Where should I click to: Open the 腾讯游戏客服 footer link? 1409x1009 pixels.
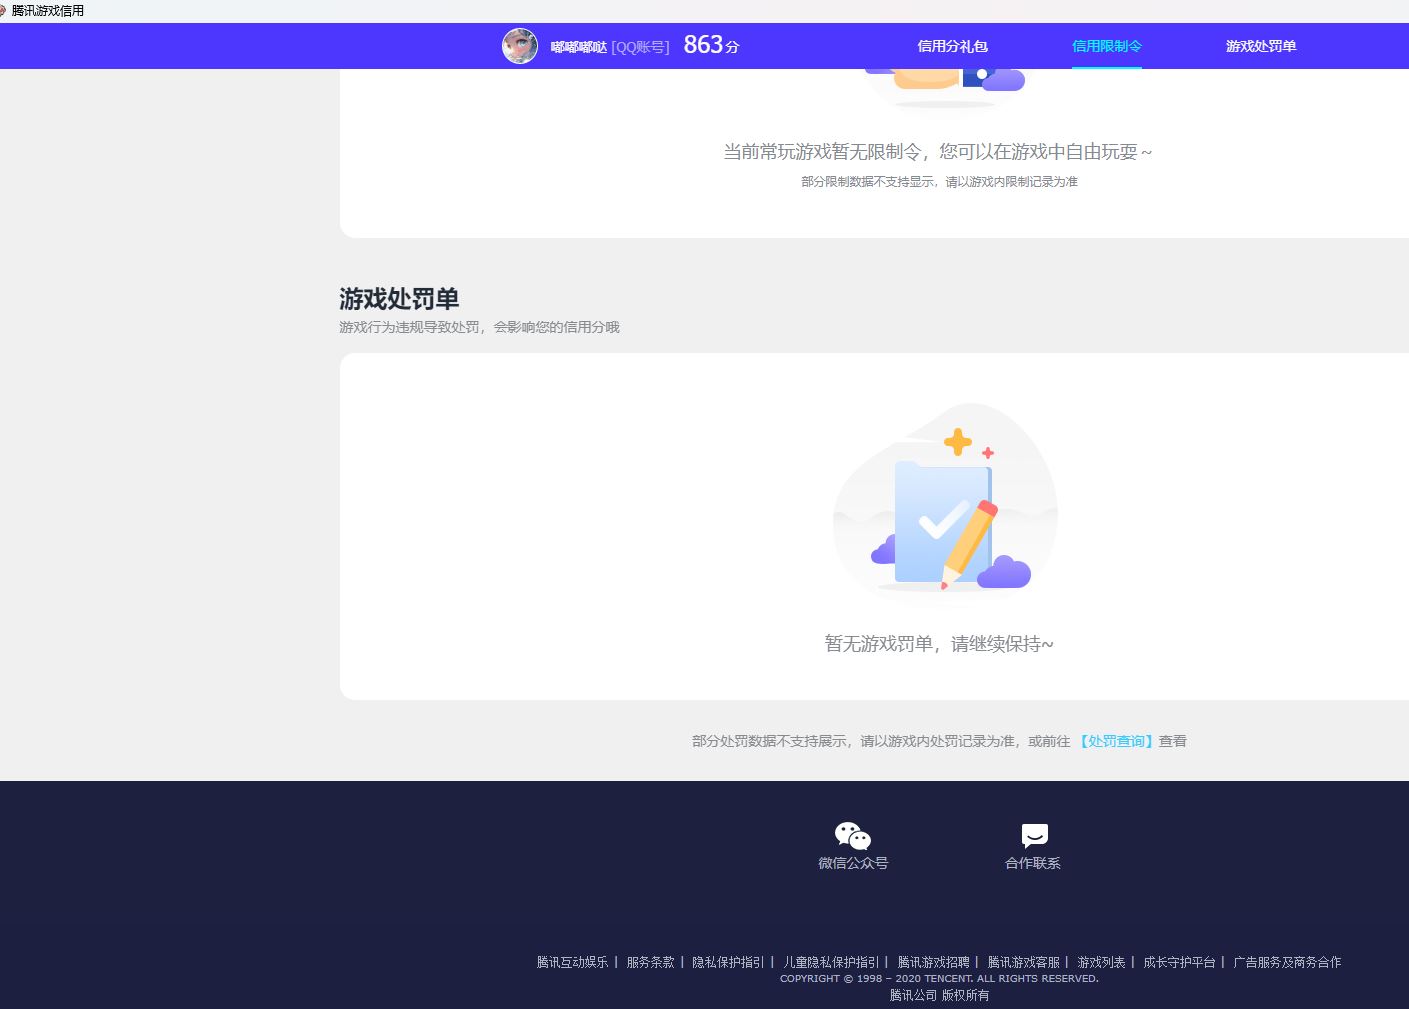tap(1023, 962)
